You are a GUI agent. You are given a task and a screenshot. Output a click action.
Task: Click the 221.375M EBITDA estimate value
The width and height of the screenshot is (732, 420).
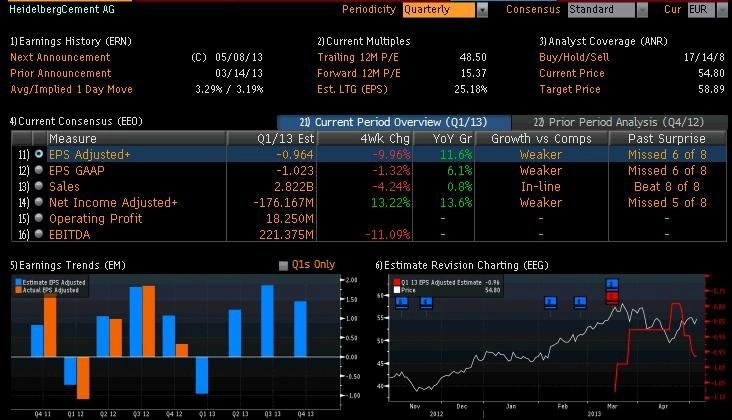(x=287, y=234)
